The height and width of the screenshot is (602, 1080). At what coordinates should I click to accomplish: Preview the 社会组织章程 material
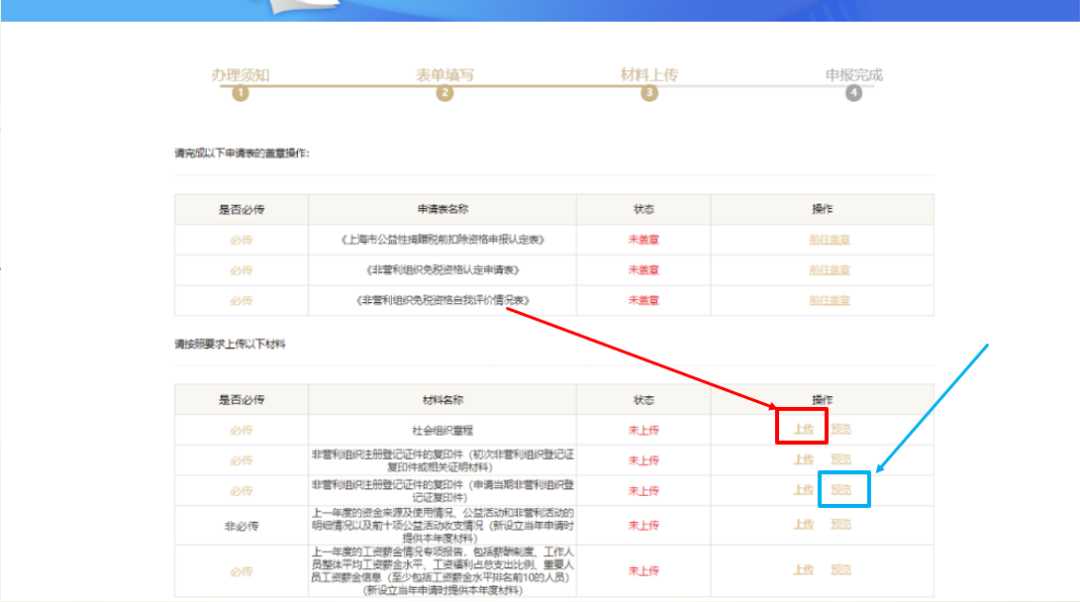point(841,430)
